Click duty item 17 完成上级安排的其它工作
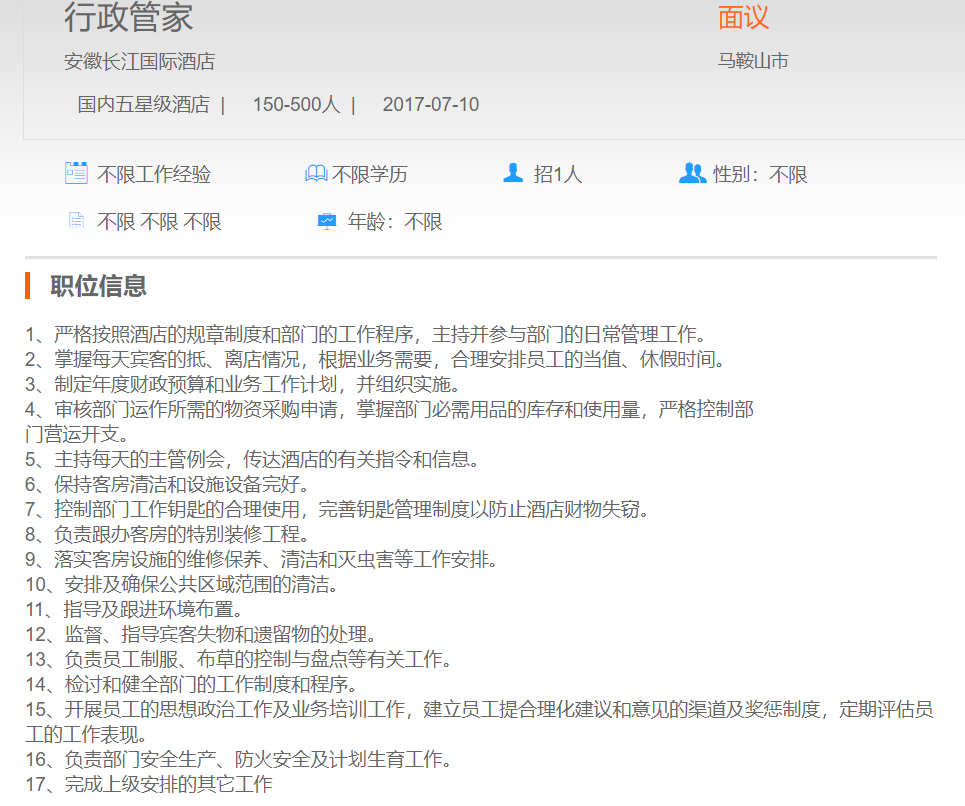This screenshot has width=965, height=806. (149, 784)
